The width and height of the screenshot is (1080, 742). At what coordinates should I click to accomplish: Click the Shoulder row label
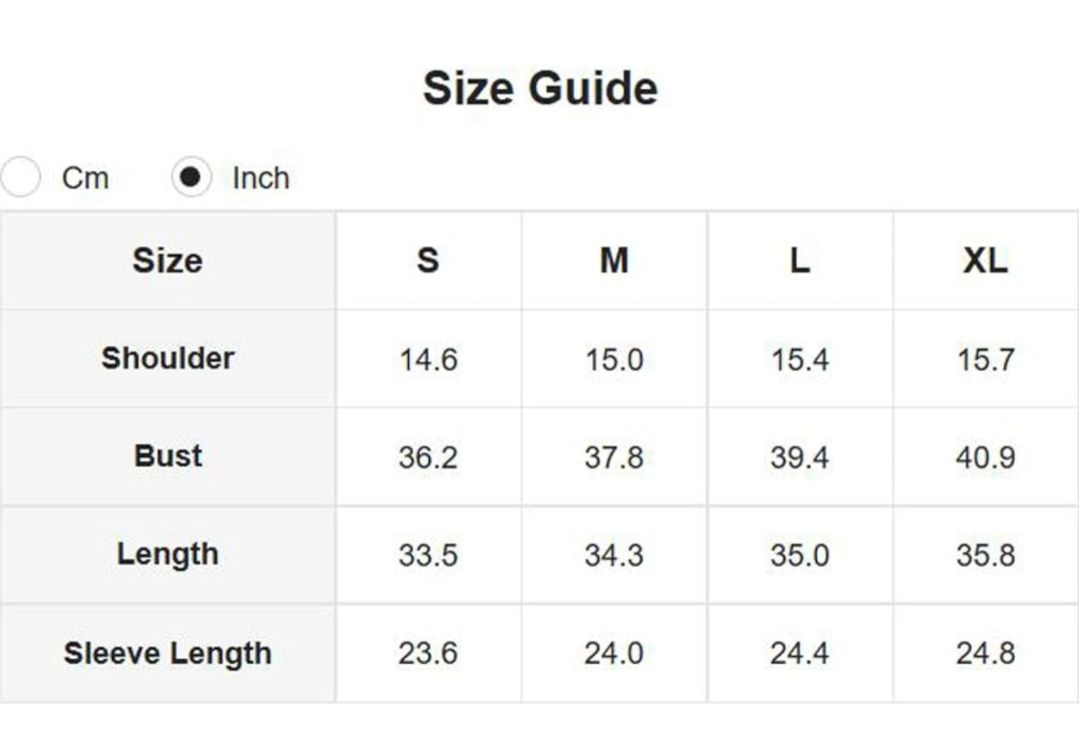tap(167, 358)
